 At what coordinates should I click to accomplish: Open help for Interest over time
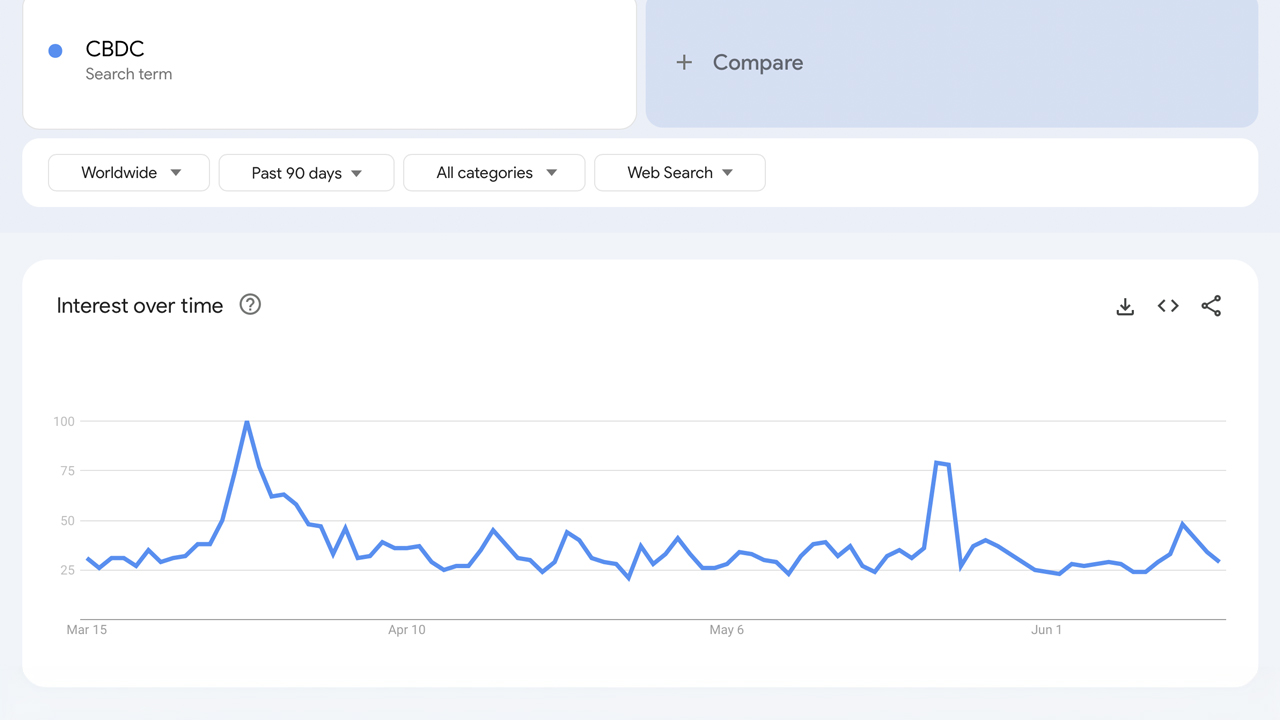pos(250,305)
